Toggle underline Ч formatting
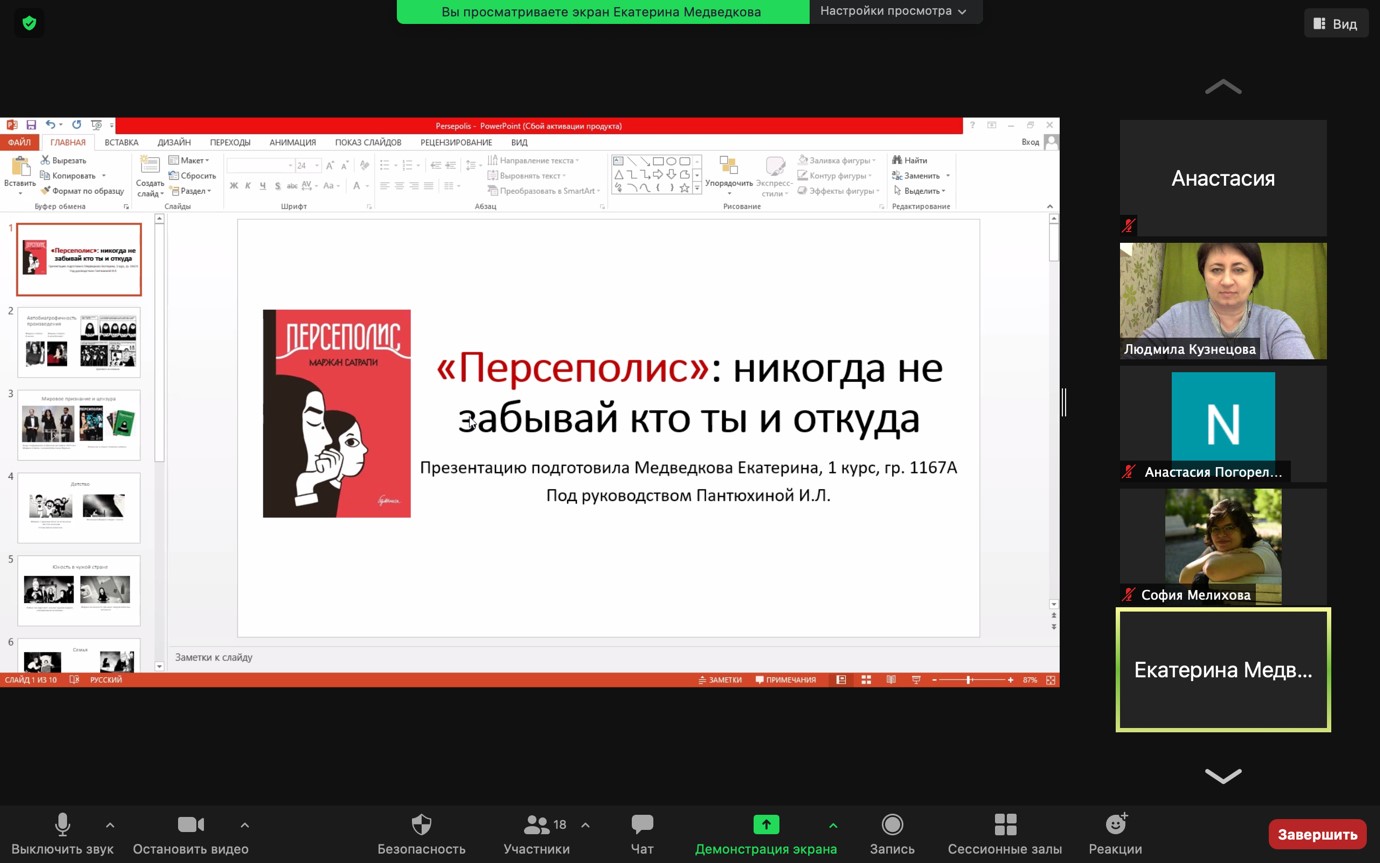This screenshot has width=1380, height=863. coord(263,186)
